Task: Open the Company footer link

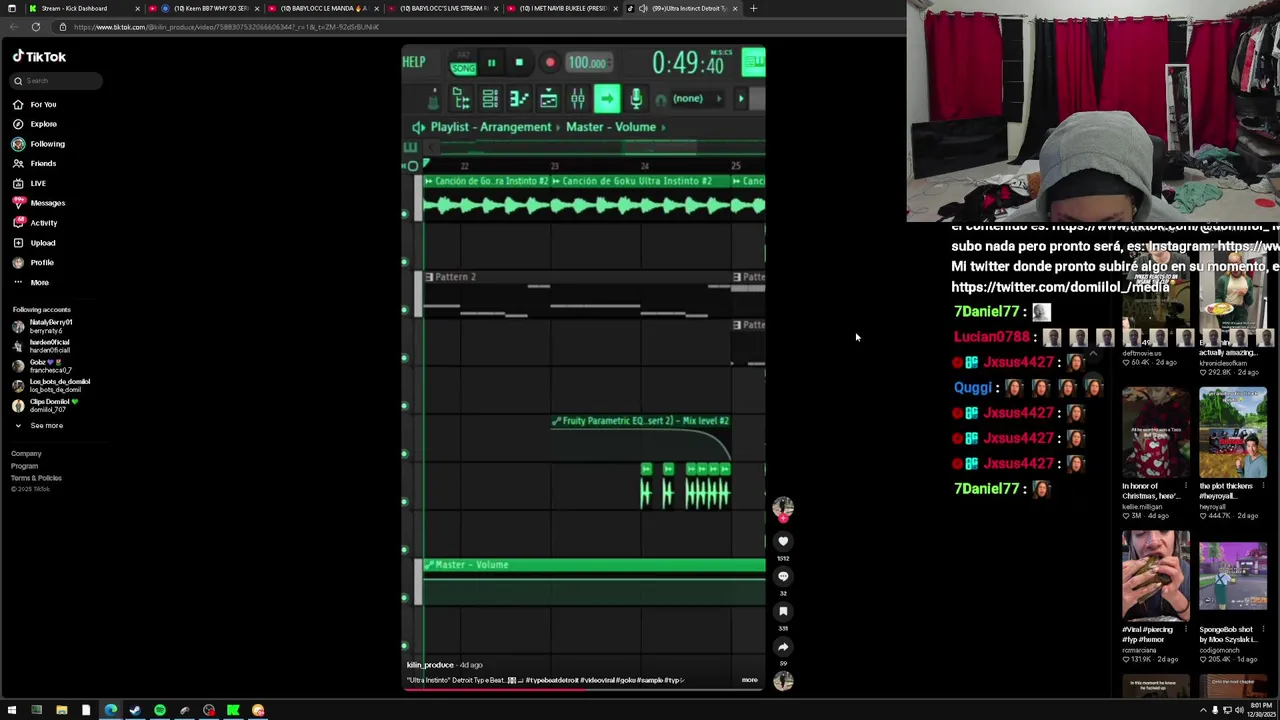Action: (x=26, y=454)
